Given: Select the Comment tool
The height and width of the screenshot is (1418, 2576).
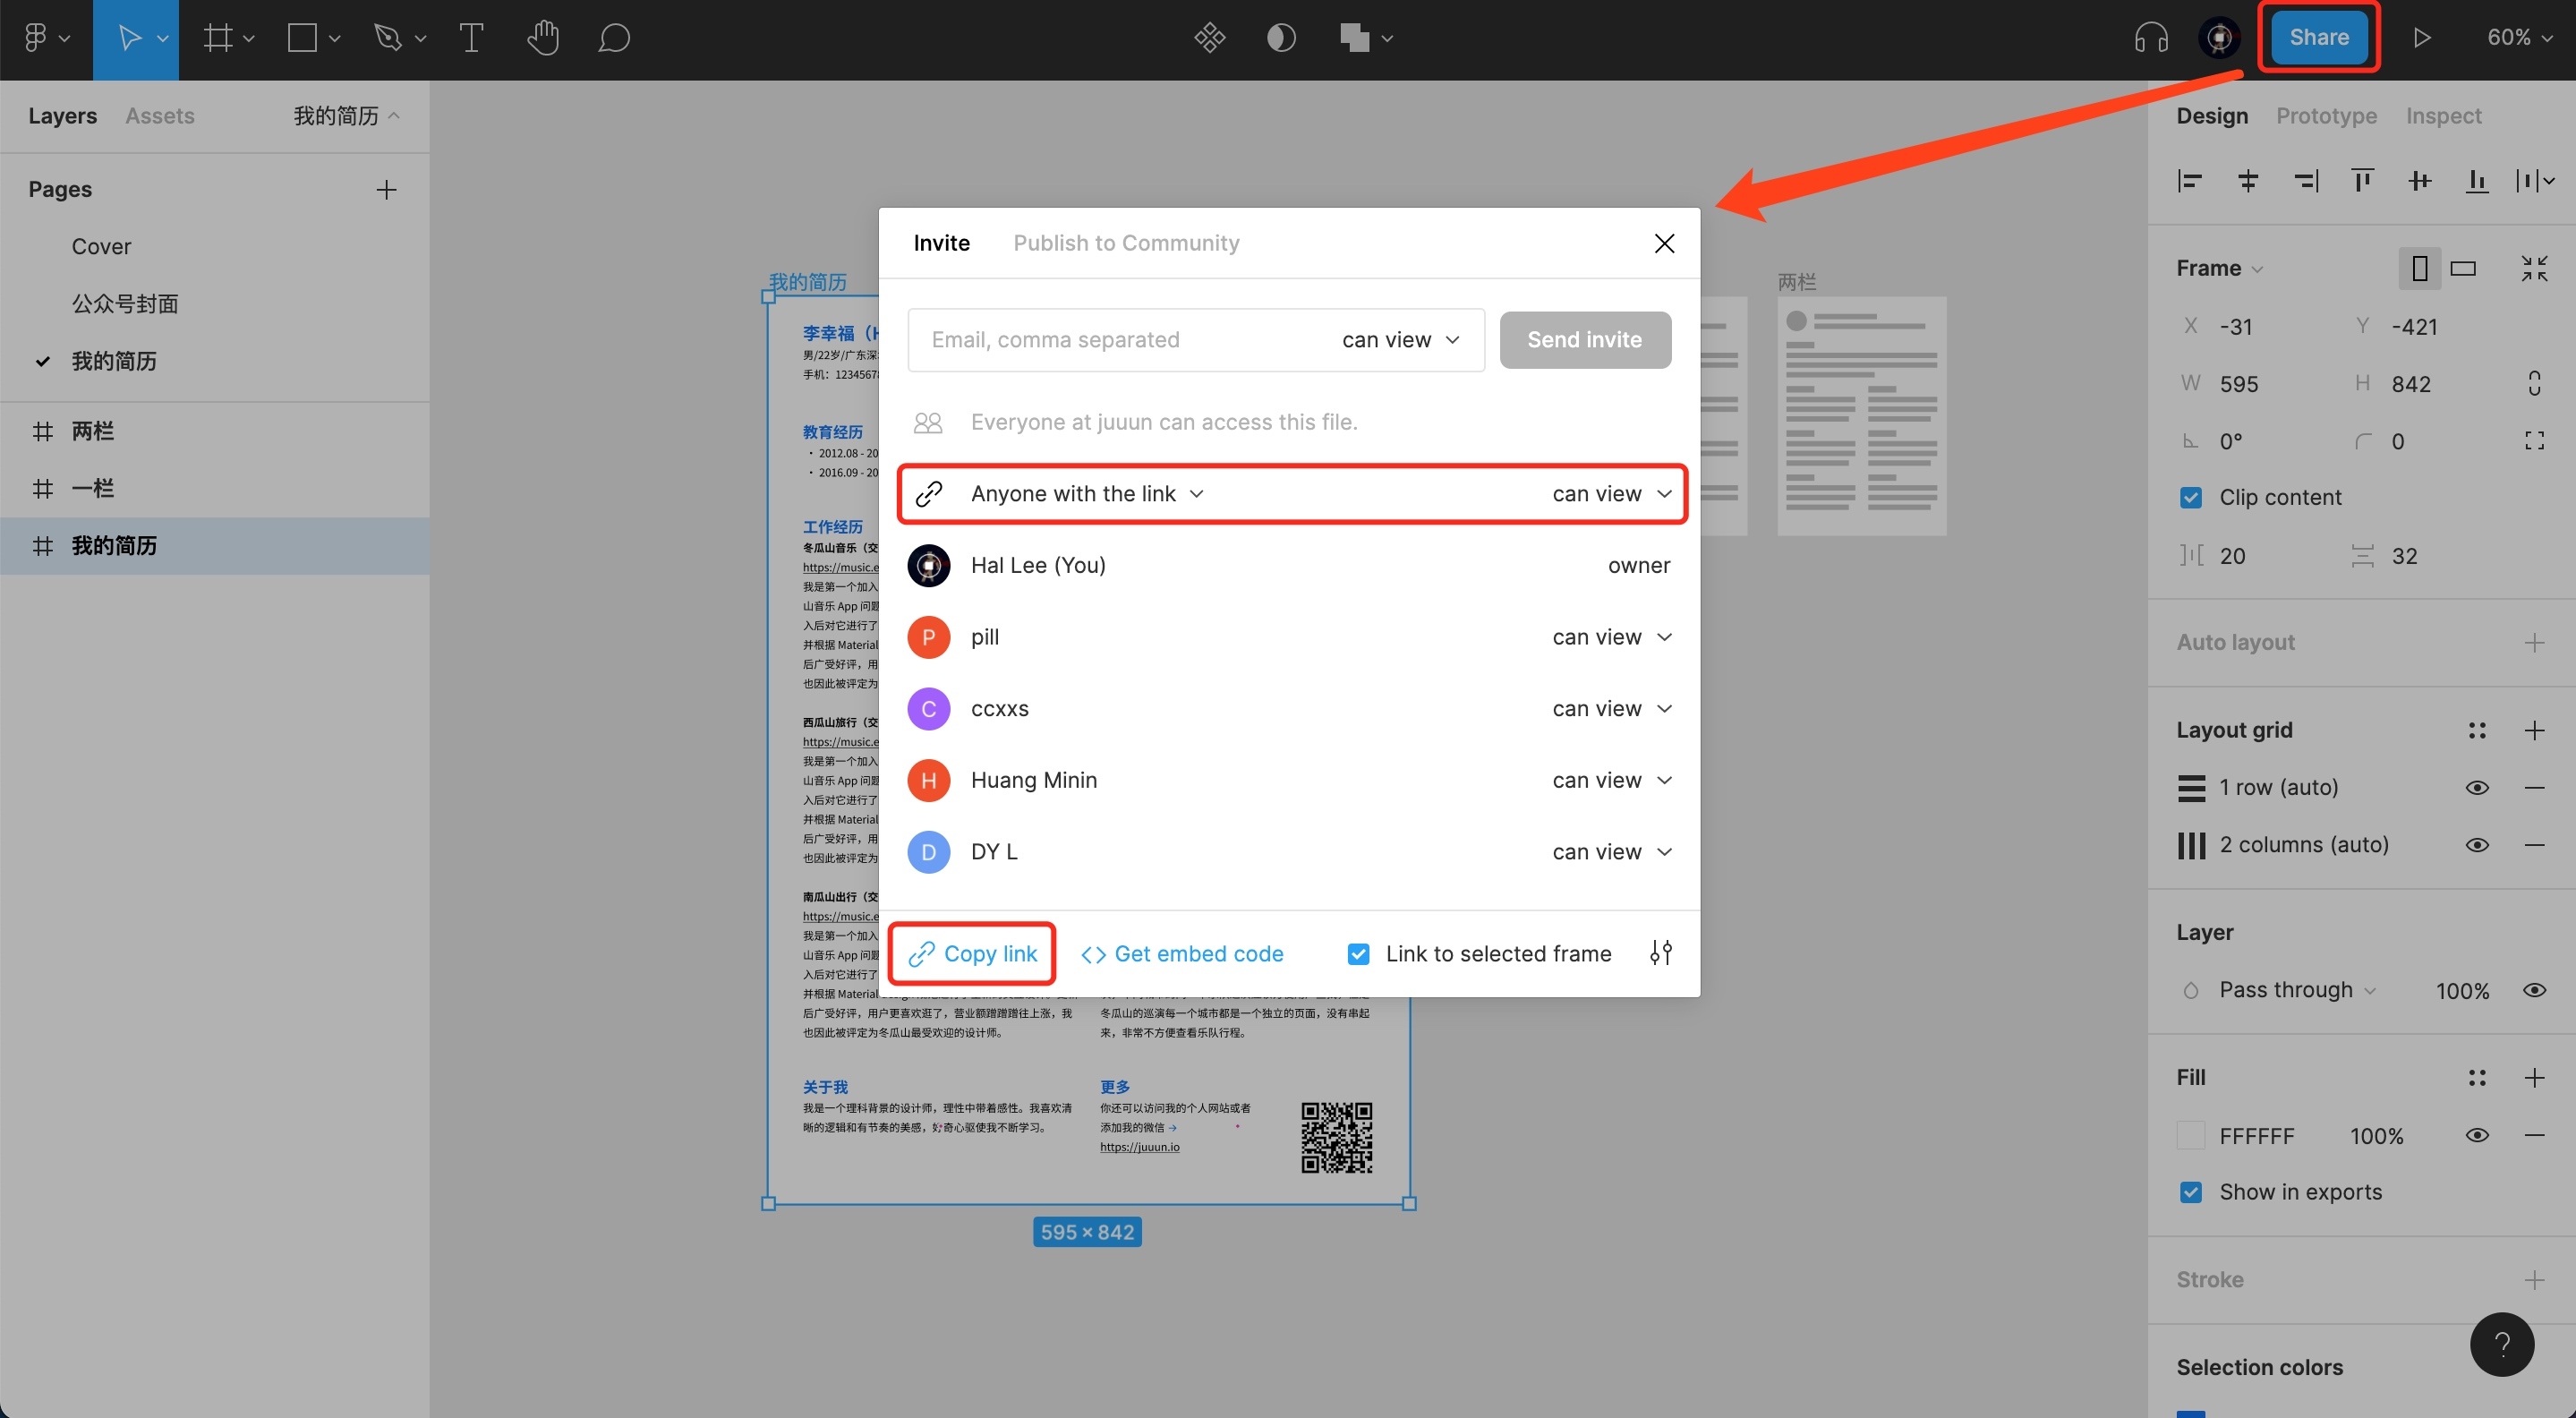Looking at the screenshot, I should (613, 38).
